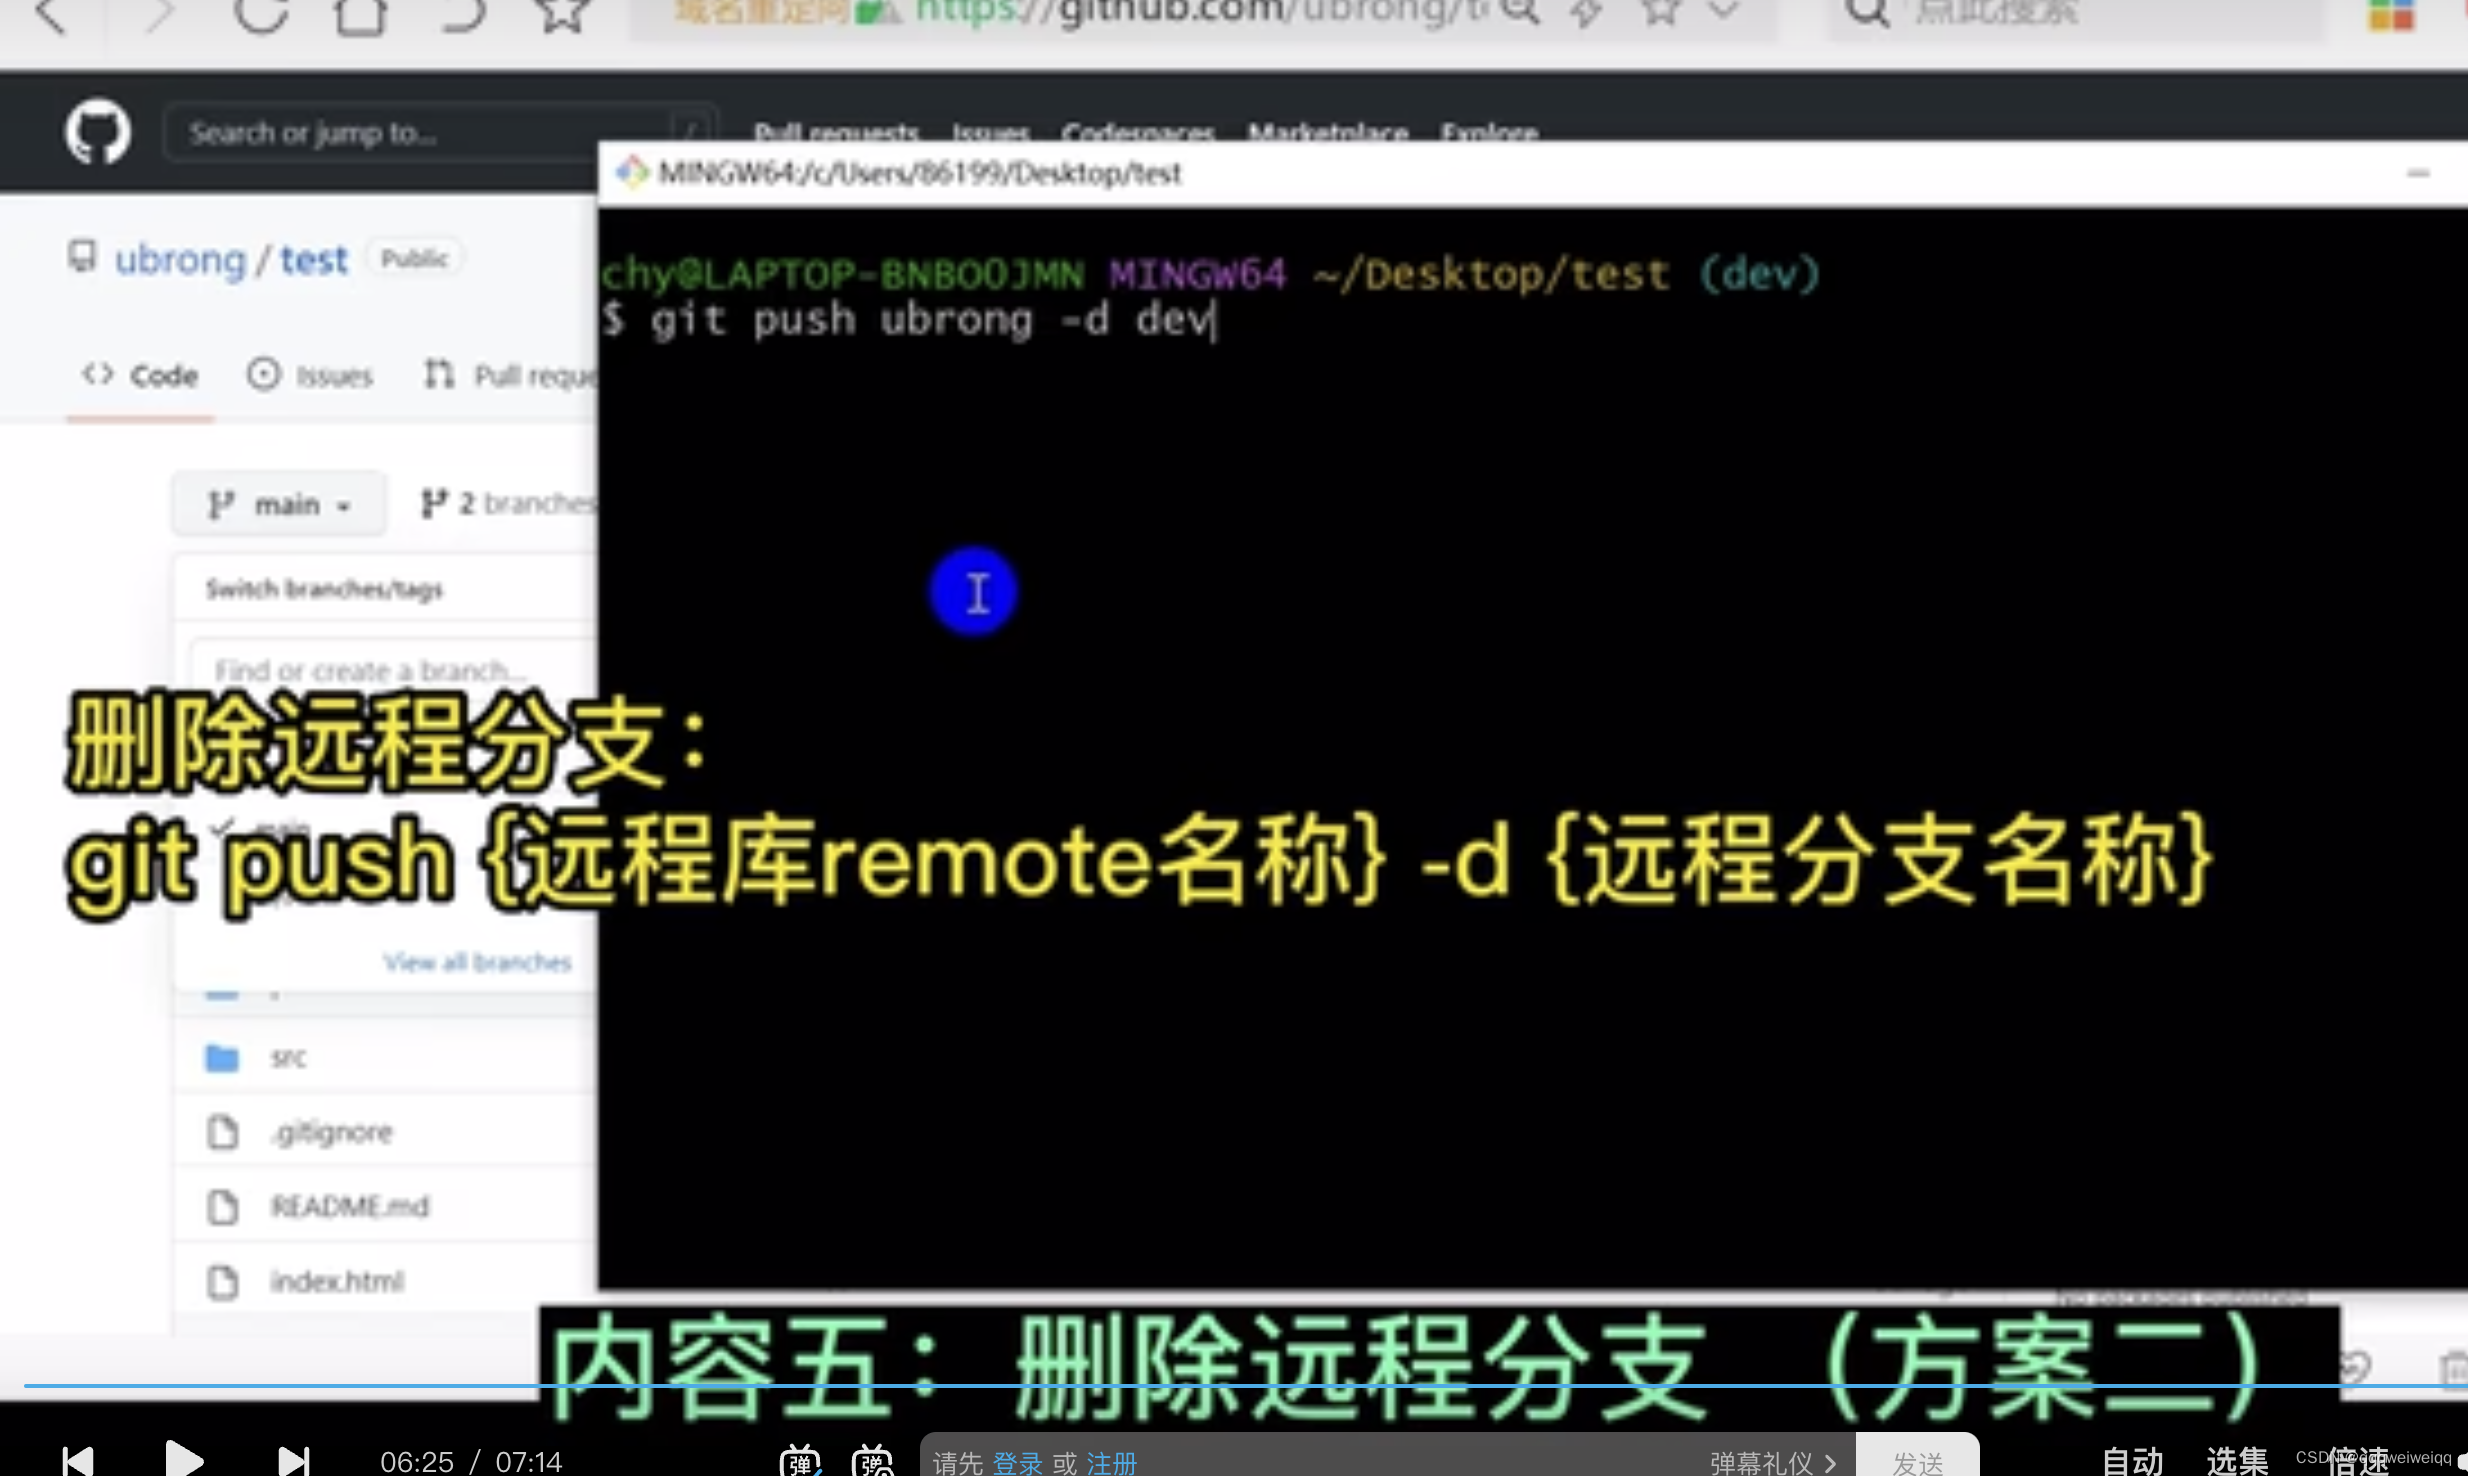2468x1476 pixels.
Task: Open the View all branches link
Action: coord(477,962)
